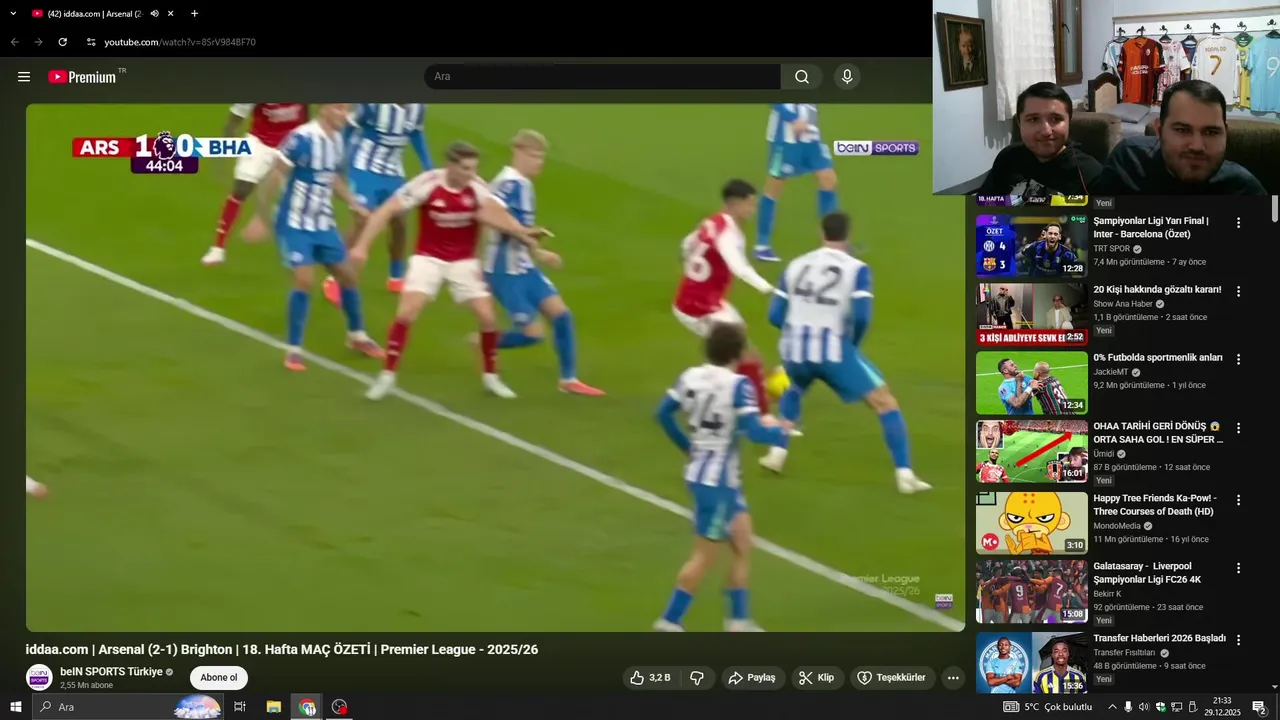
Task: Open options menu for Inter - Barcelona video
Action: (1238, 223)
